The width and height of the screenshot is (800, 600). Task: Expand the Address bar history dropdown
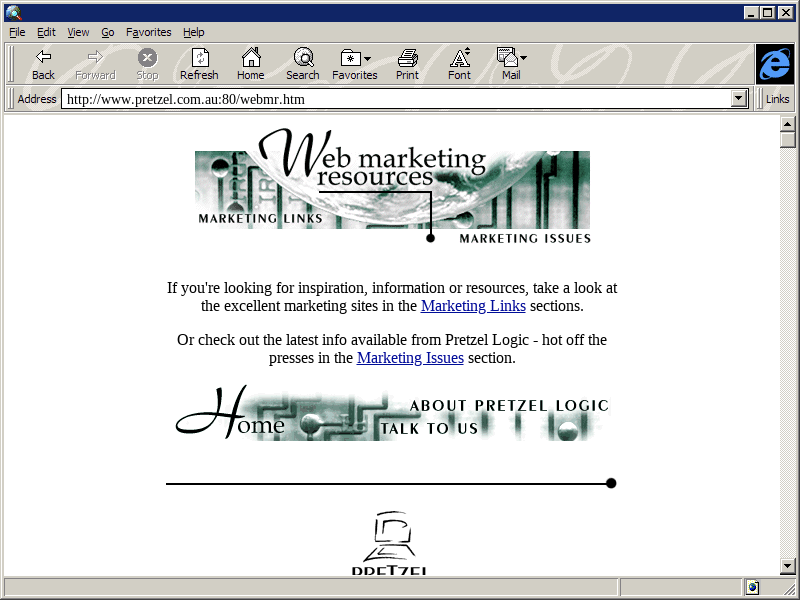click(x=739, y=99)
